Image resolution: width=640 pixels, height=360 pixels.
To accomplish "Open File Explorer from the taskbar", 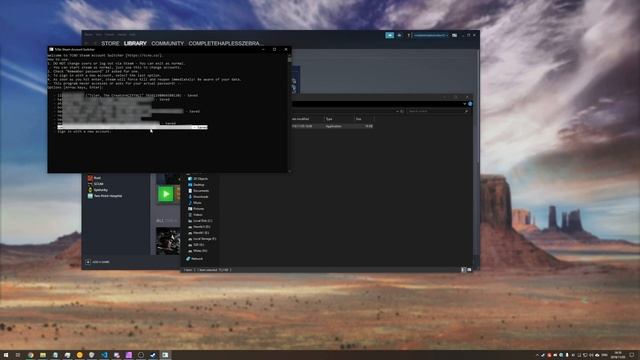I will point(43,355).
